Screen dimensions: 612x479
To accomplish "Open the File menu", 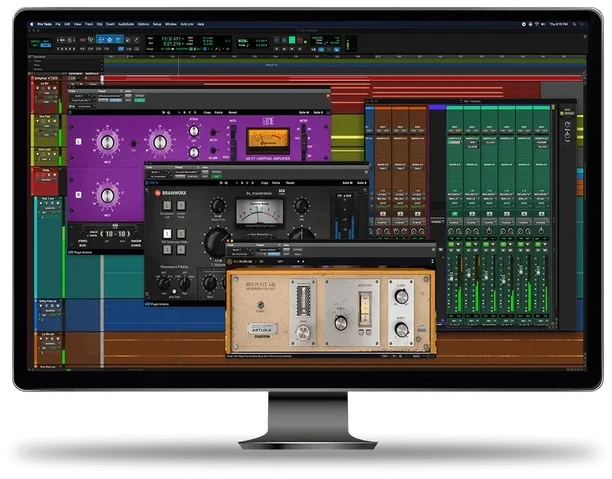I will [58, 24].
